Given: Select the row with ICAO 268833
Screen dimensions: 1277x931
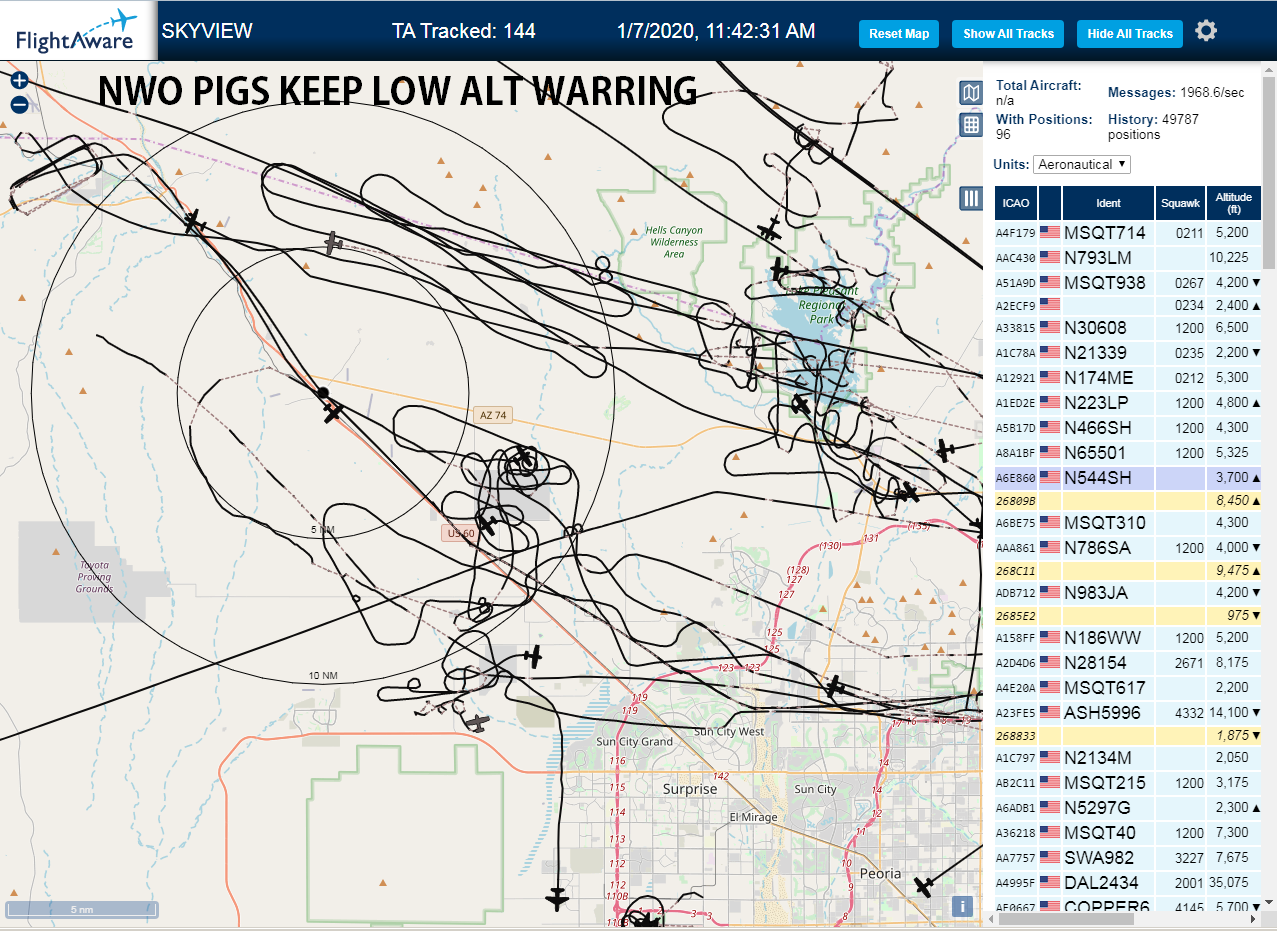Looking at the screenshot, I should [1128, 735].
